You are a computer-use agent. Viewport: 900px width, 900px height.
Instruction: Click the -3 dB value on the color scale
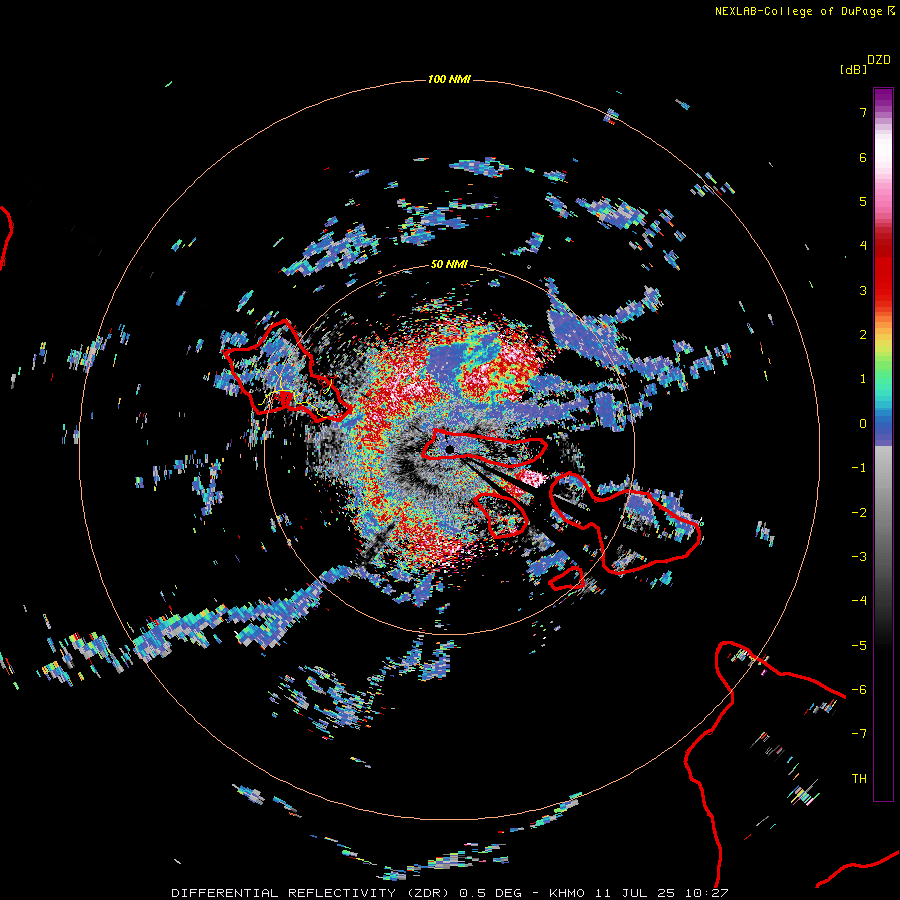tap(859, 557)
